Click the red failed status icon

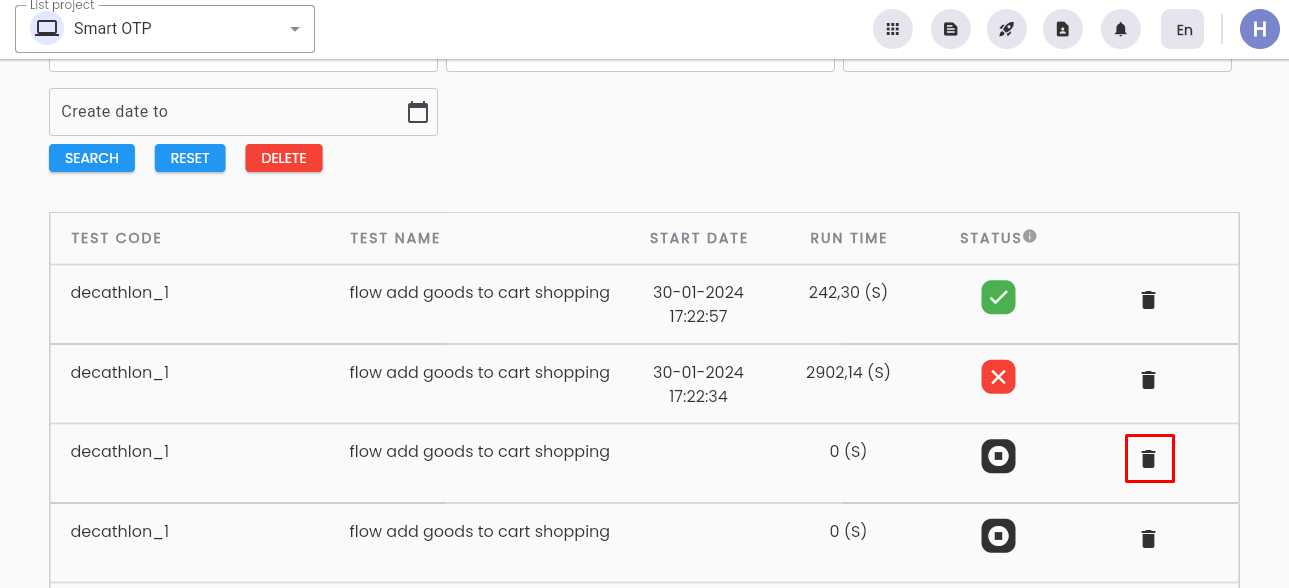998,377
